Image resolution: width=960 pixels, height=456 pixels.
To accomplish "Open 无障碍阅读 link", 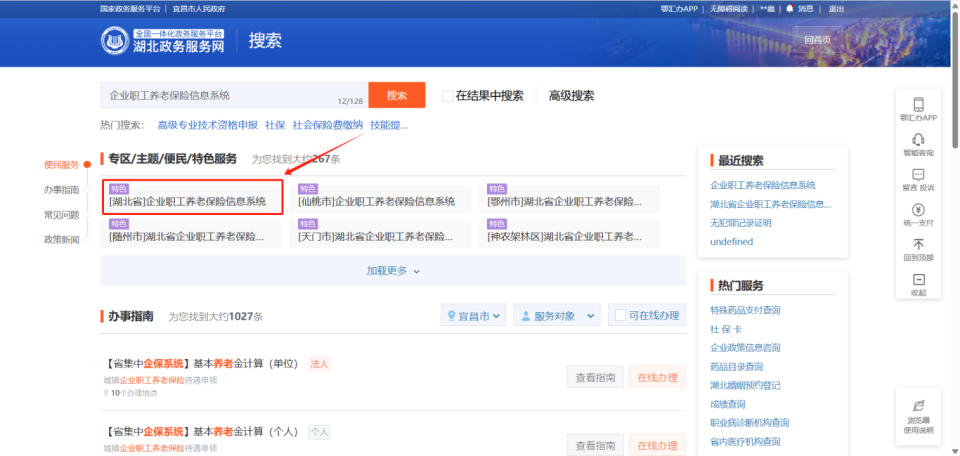I will coord(729,9).
